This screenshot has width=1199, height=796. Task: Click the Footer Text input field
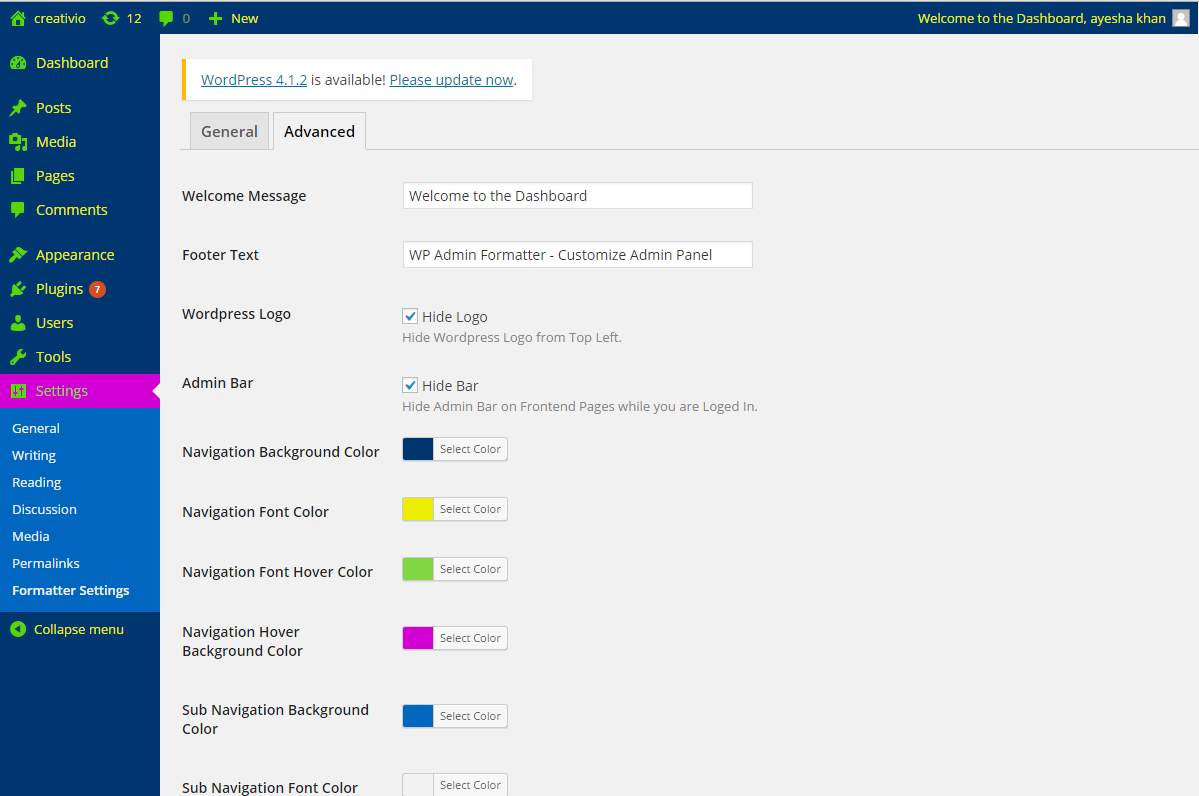pos(577,255)
